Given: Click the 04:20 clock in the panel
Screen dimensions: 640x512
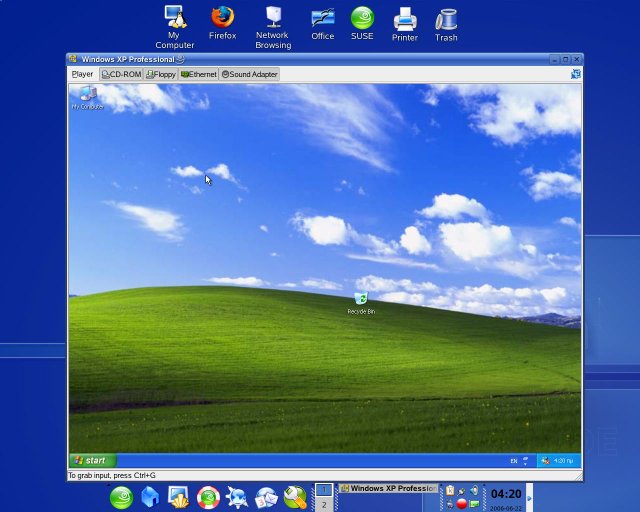Looking at the screenshot, I should (x=505, y=494).
